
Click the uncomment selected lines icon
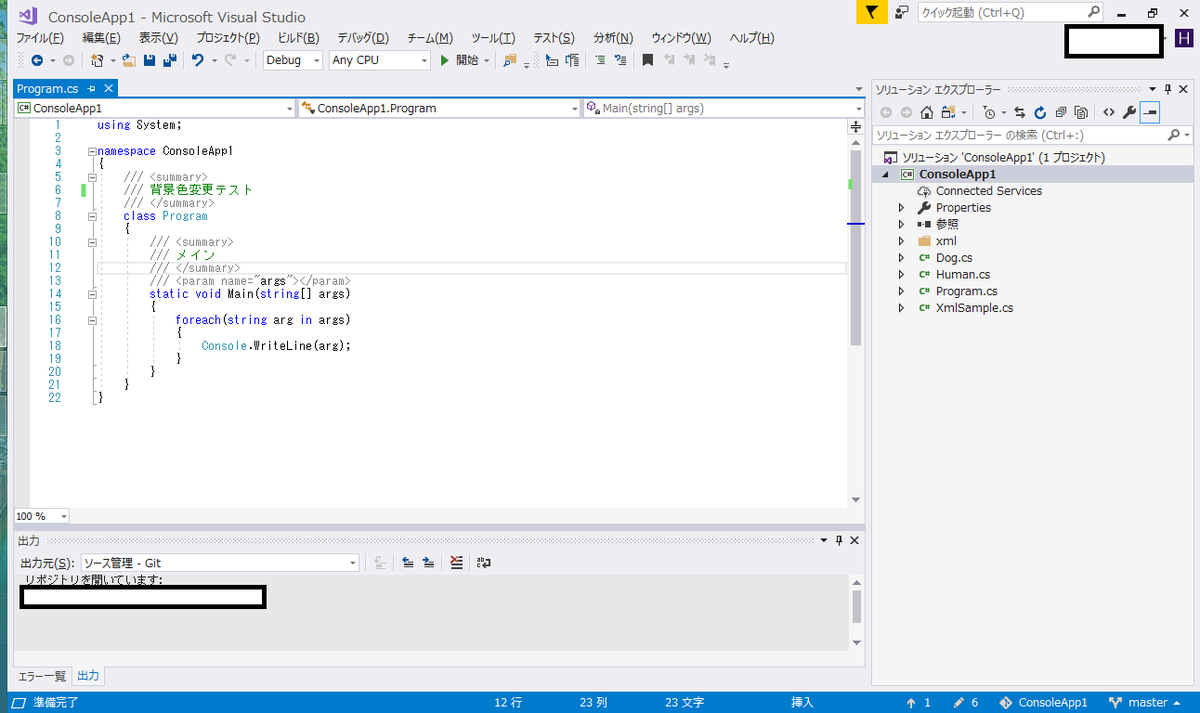(x=620, y=60)
